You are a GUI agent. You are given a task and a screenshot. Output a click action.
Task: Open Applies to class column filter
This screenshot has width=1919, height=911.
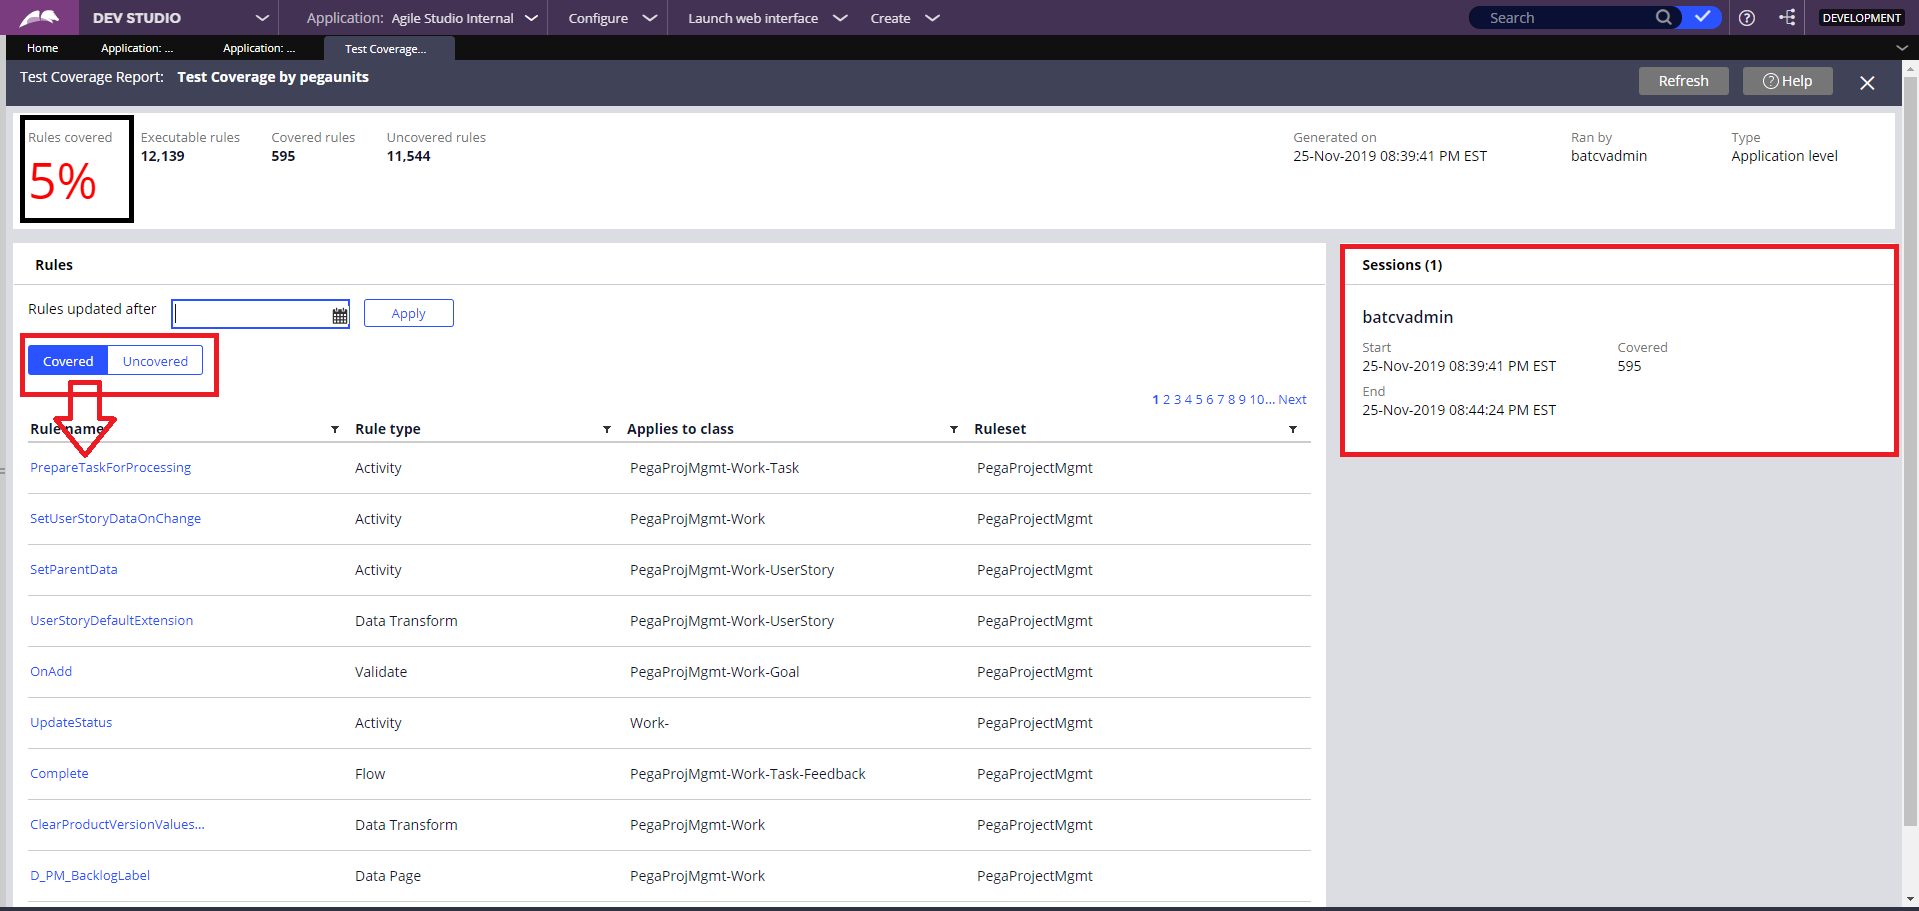(954, 430)
